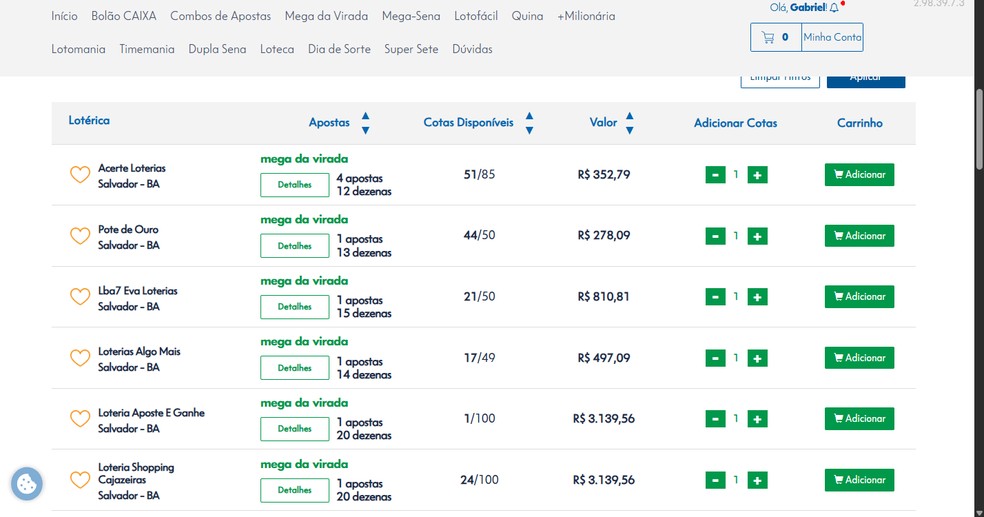Go to Lotofácil menu item
Viewport: 984px width, 517px height.
(478, 16)
